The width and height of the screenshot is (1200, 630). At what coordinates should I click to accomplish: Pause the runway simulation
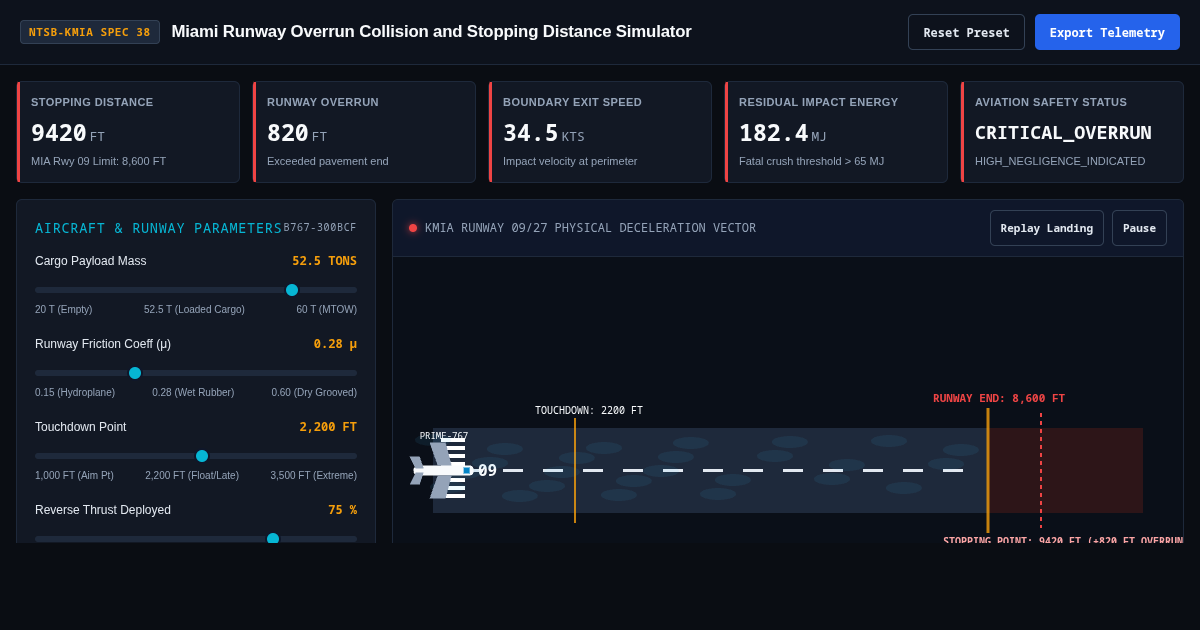pyautogui.click(x=1139, y=228)
